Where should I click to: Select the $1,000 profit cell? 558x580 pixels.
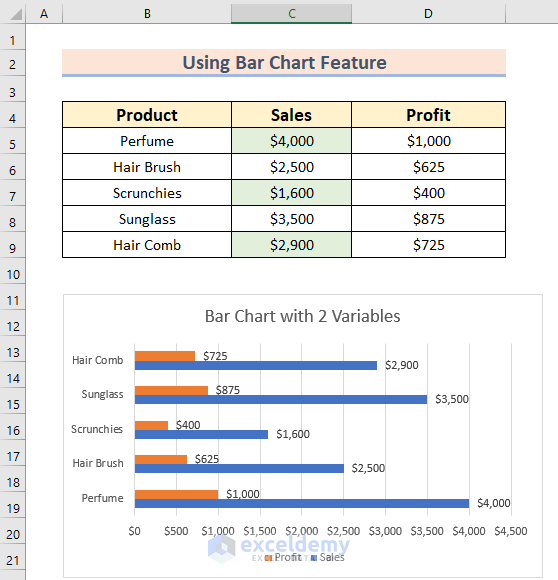[x=428, y=141]
